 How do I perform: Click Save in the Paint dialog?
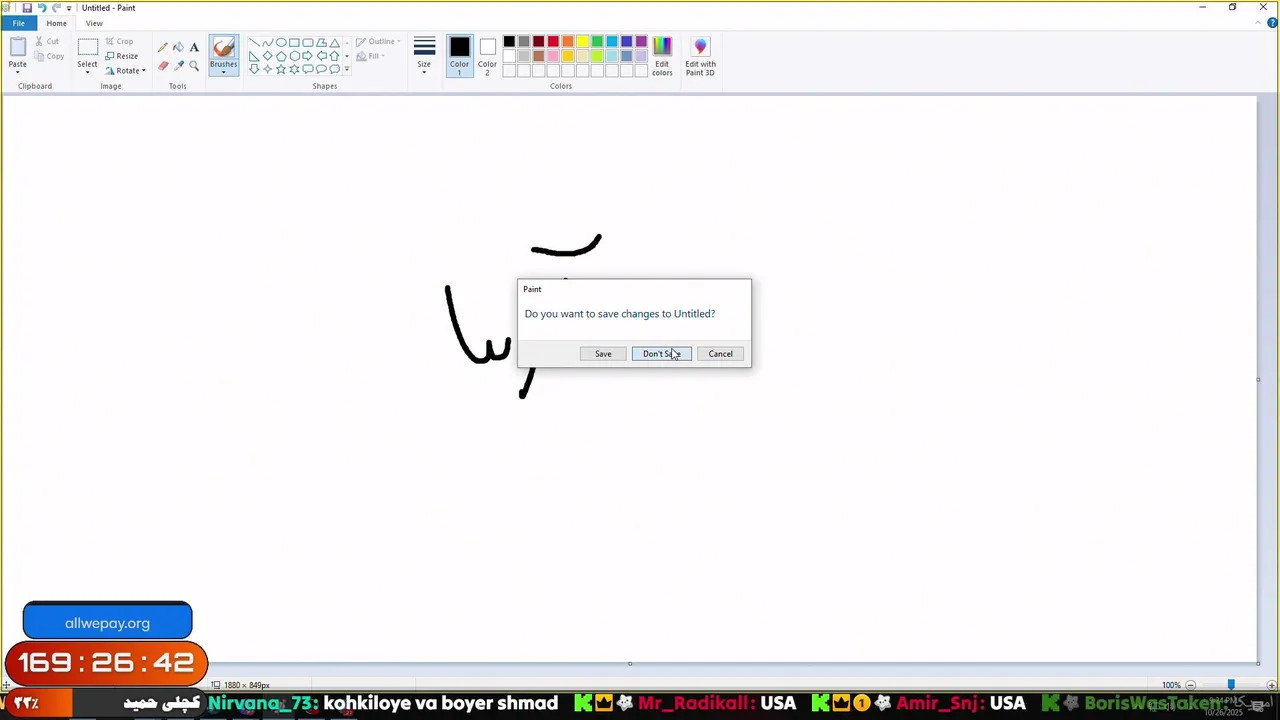[603, 354]
